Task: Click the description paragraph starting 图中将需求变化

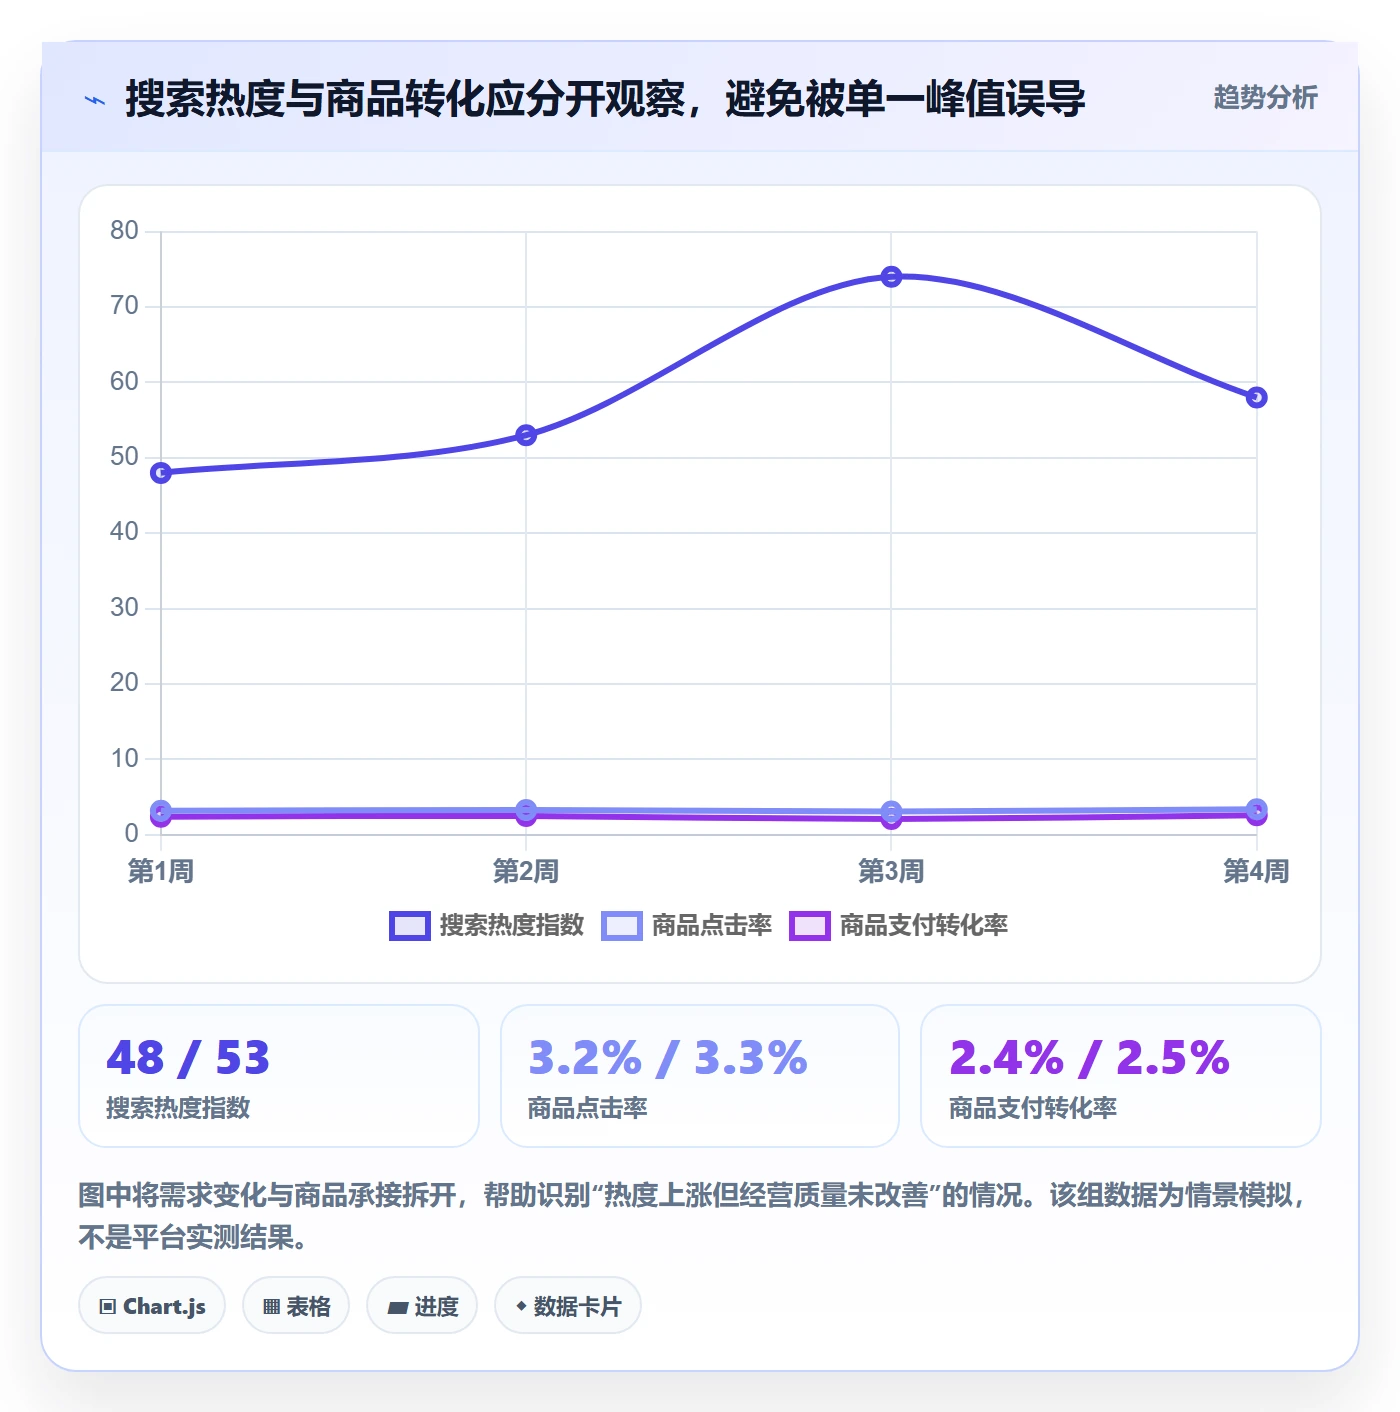Action: pyautogui.click(x=694, y=1216)
